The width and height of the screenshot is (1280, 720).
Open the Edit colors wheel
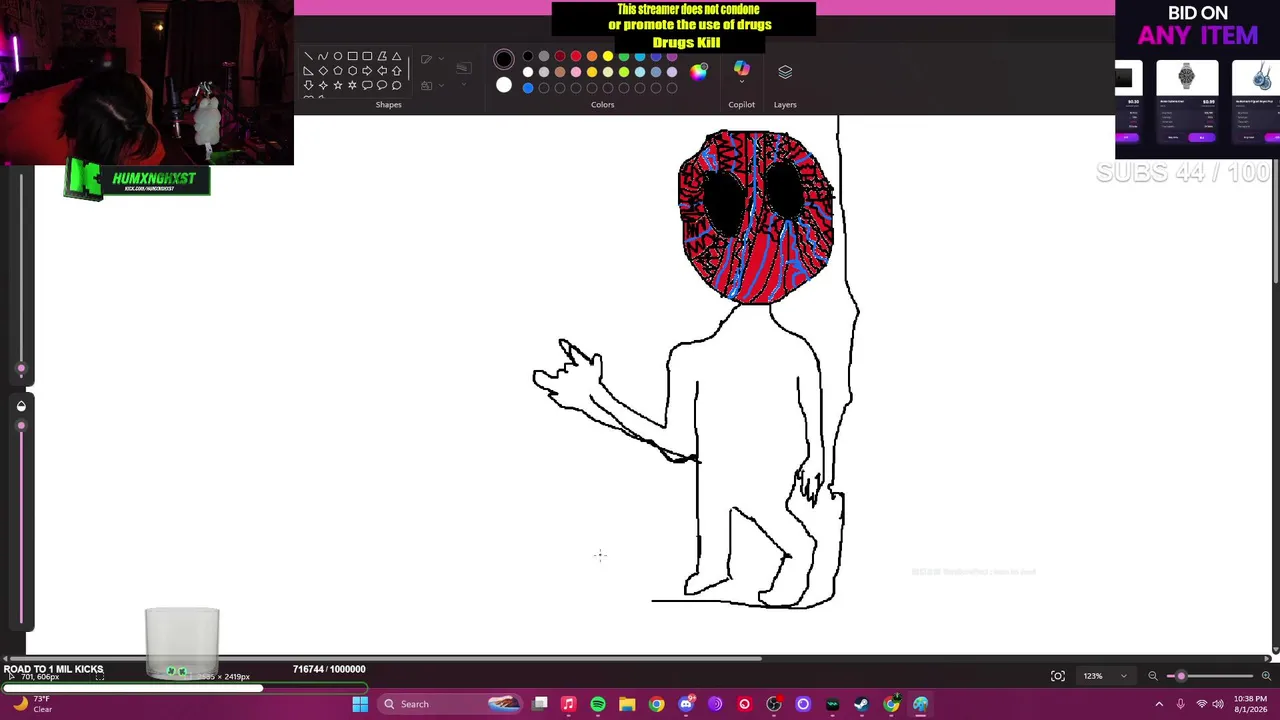pyautogui.click(x=698, y=71)
